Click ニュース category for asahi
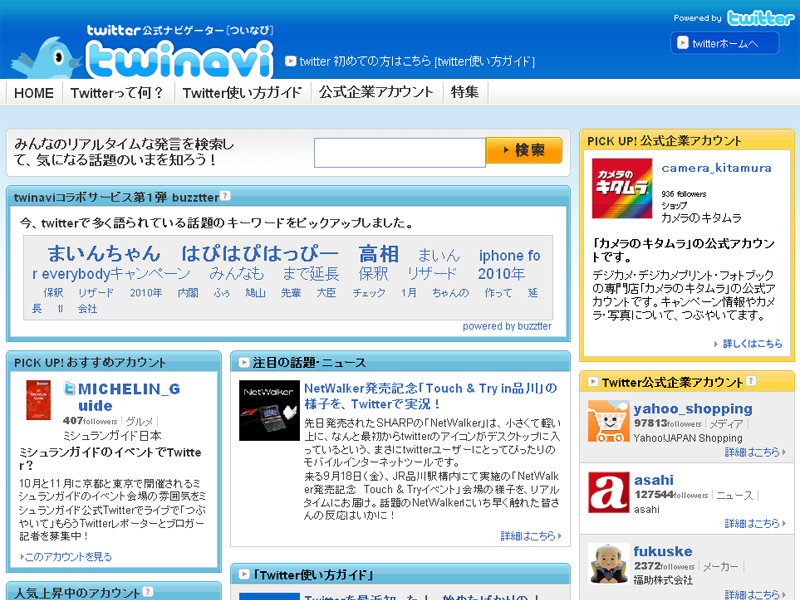This screenshot has height=600, width=800. click(735, 495)
